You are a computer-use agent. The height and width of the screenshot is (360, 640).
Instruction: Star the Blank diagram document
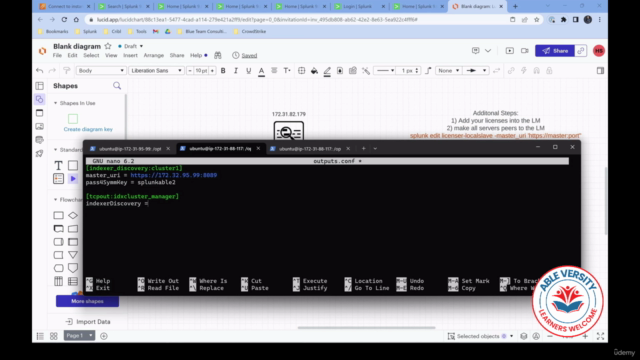tap(108, 46)
